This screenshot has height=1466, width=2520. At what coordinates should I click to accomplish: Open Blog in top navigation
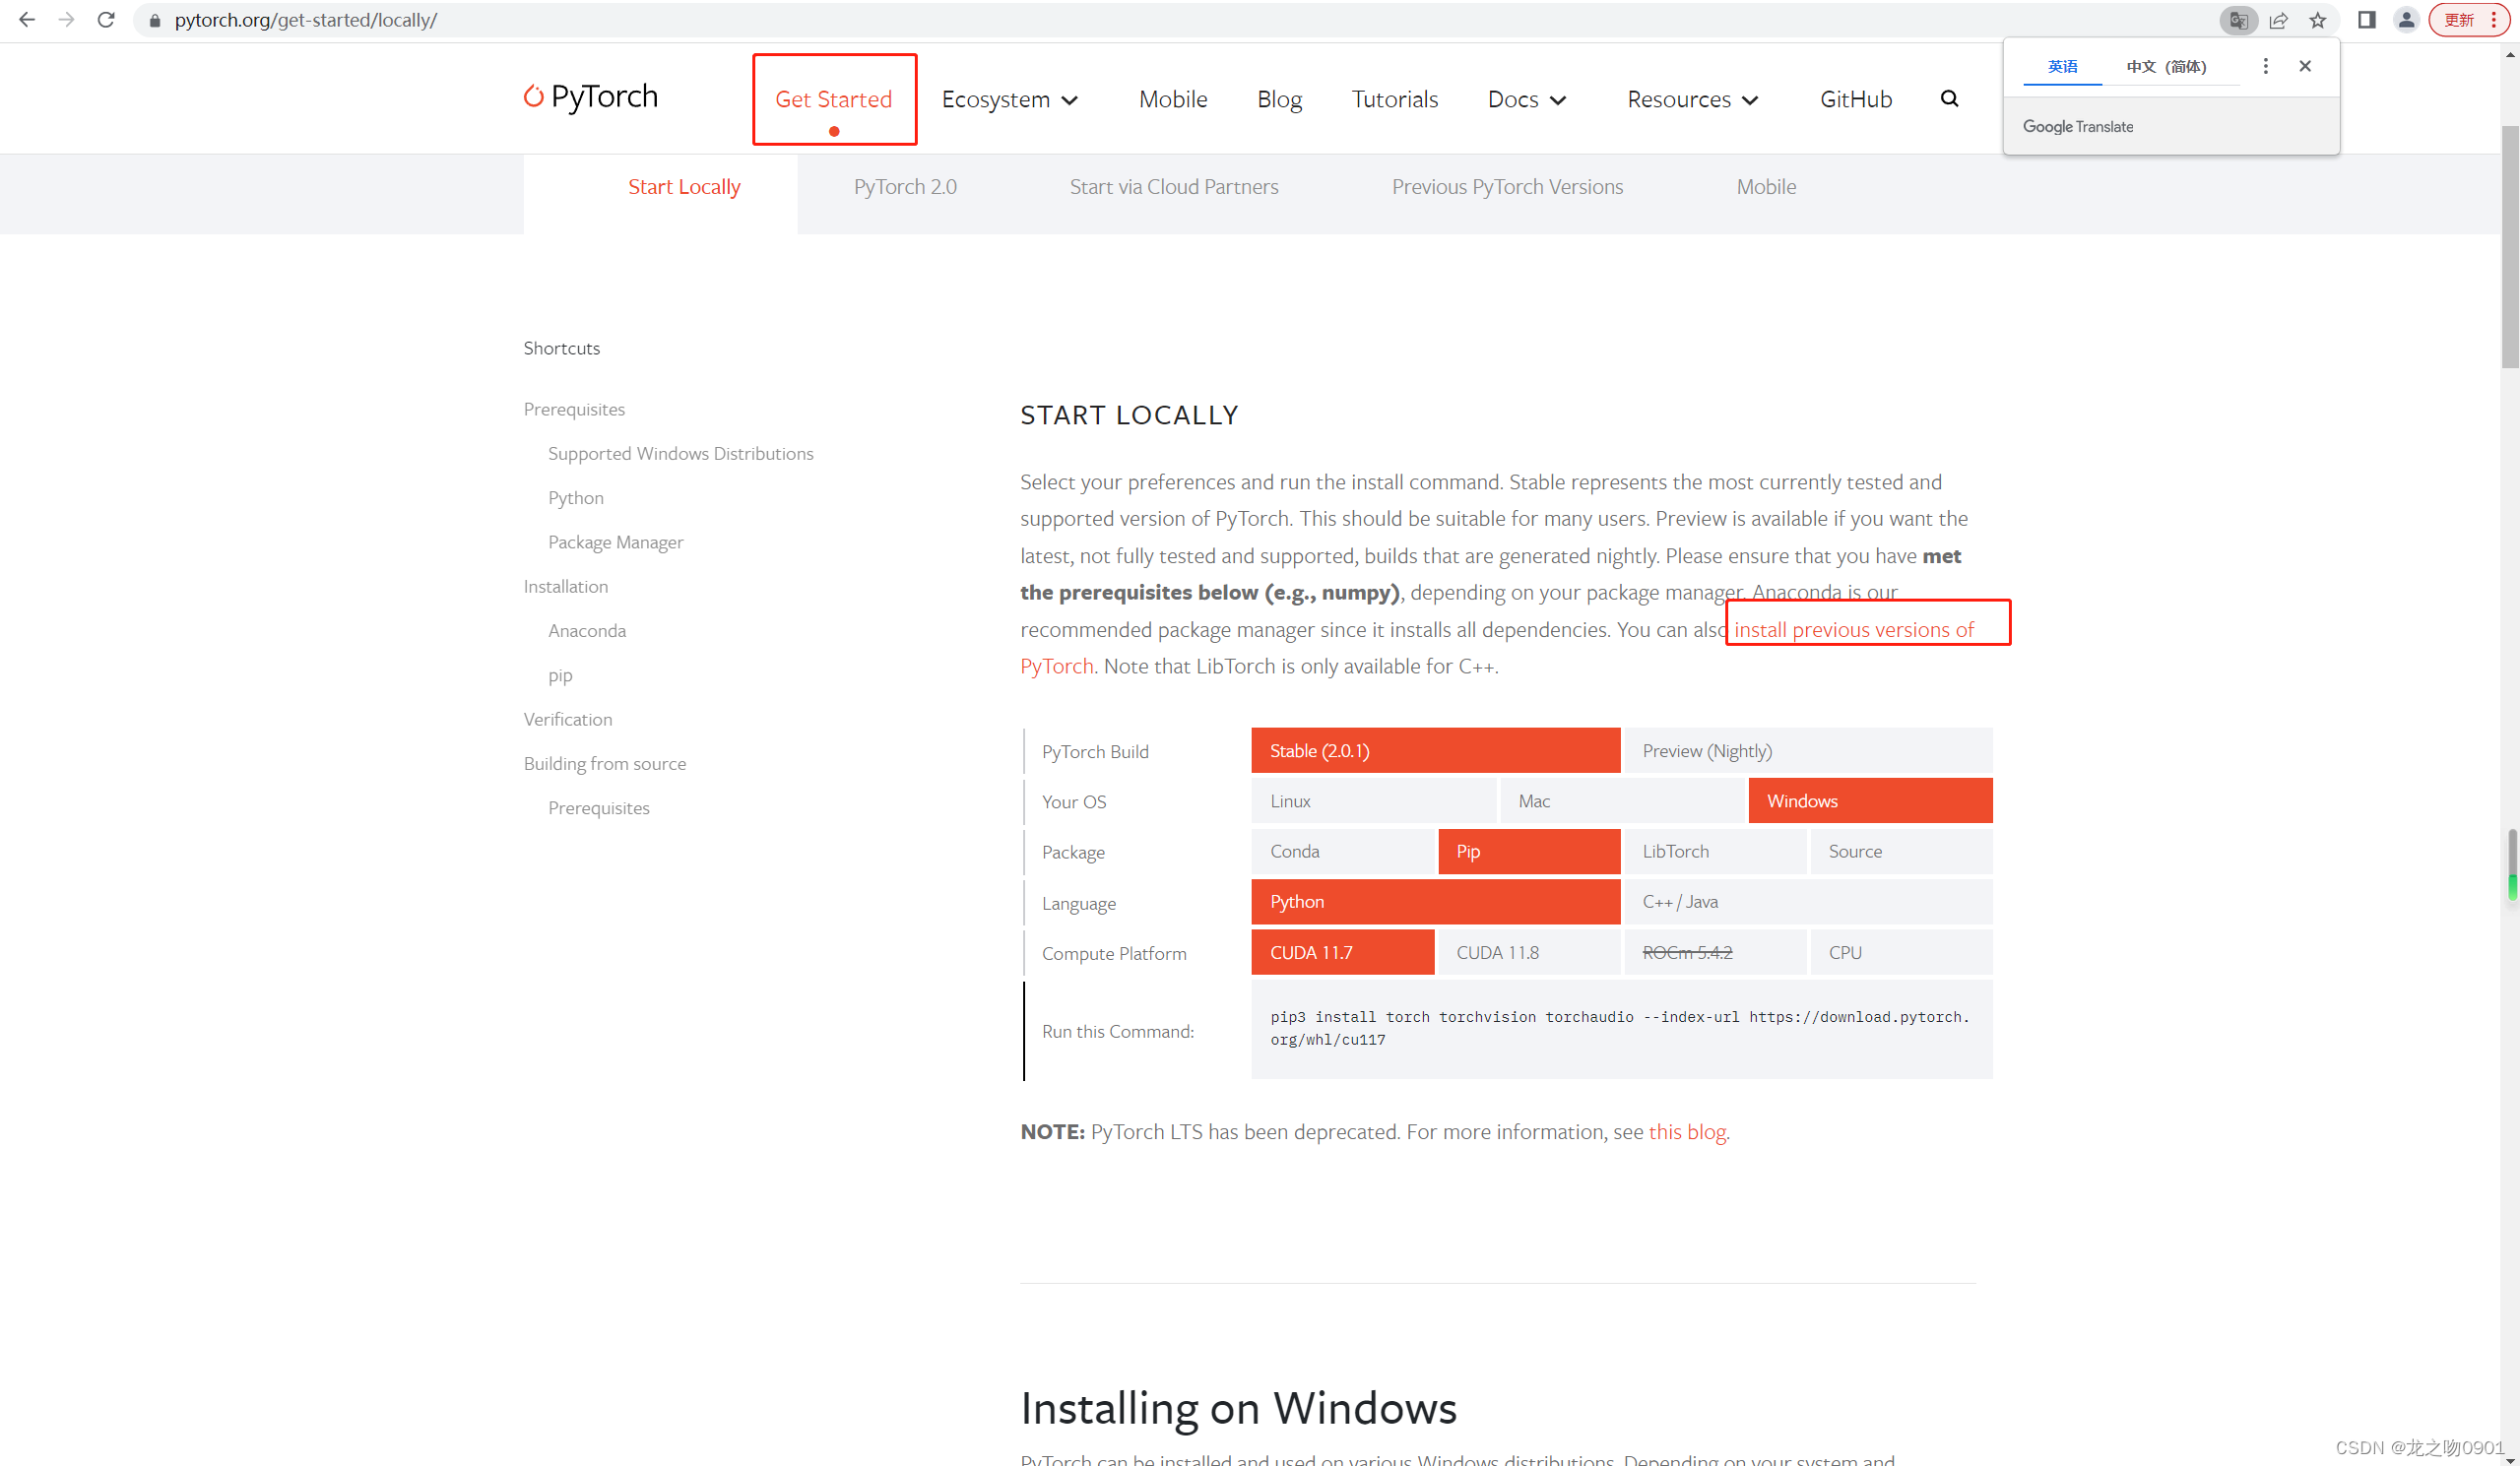[x=1279, y=99]
